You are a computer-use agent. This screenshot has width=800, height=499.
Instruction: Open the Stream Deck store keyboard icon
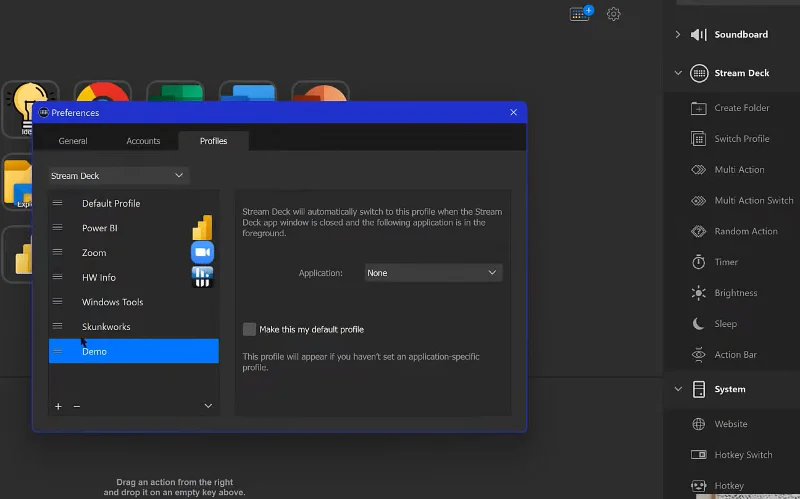tap(581, 14)
